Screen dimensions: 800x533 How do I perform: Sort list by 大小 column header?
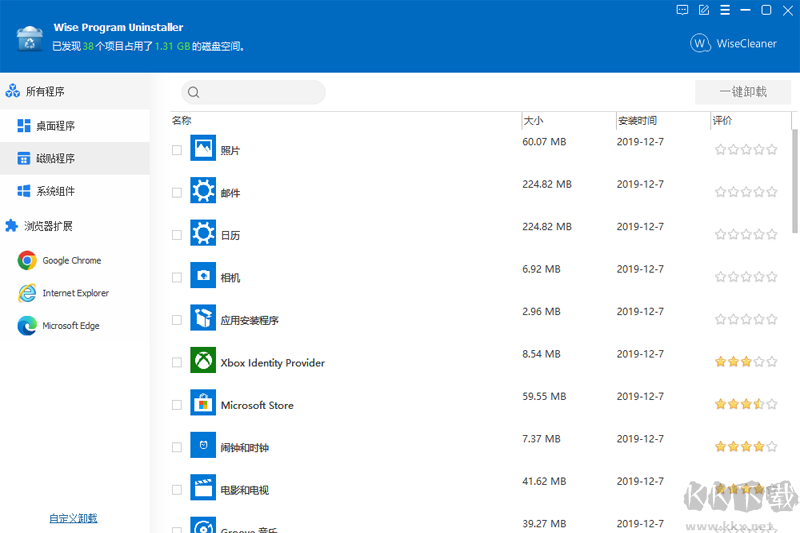pyautogui.click(x=533, y=120)
